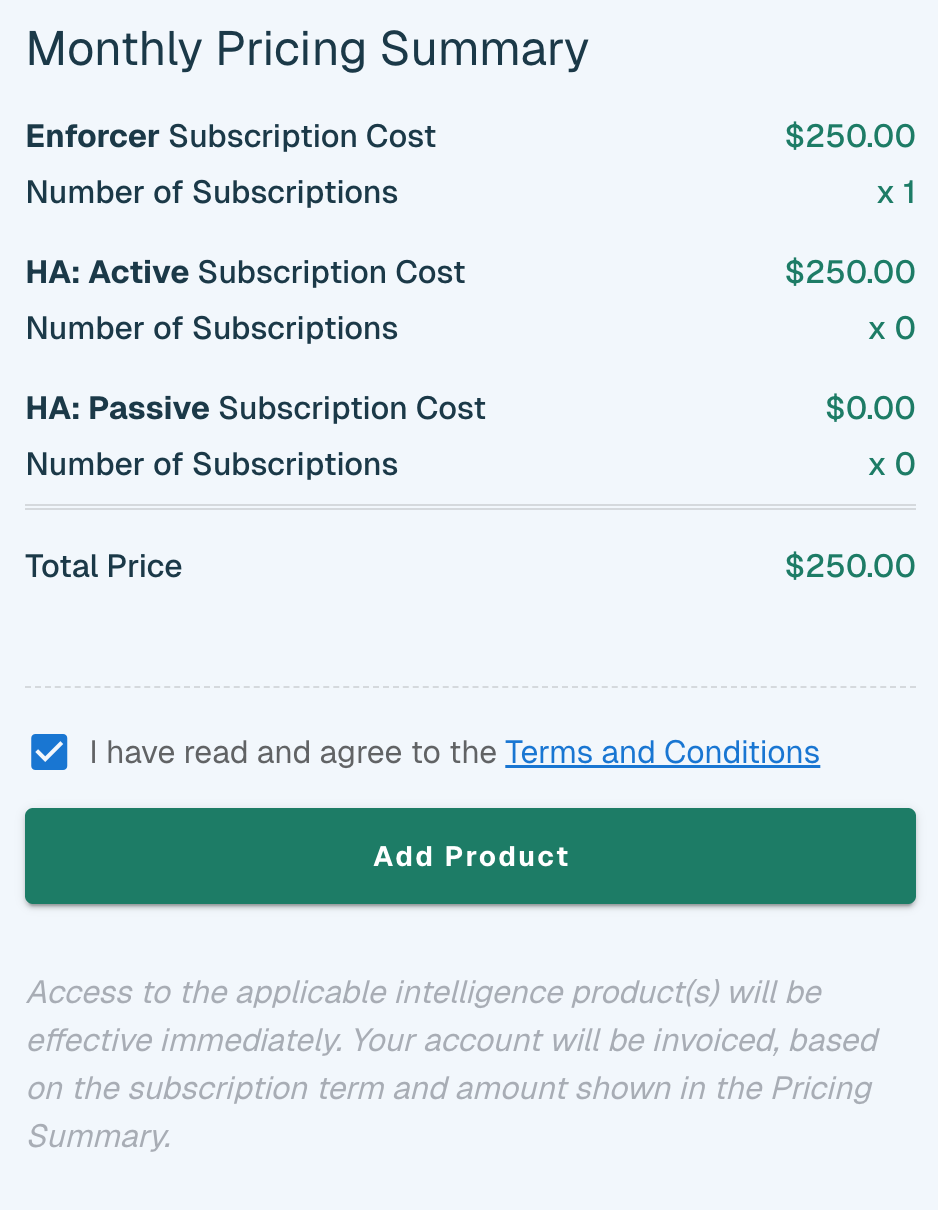Select the HA: Passive Subscription Cost label
938x1210 pixels.
[256, 408]
